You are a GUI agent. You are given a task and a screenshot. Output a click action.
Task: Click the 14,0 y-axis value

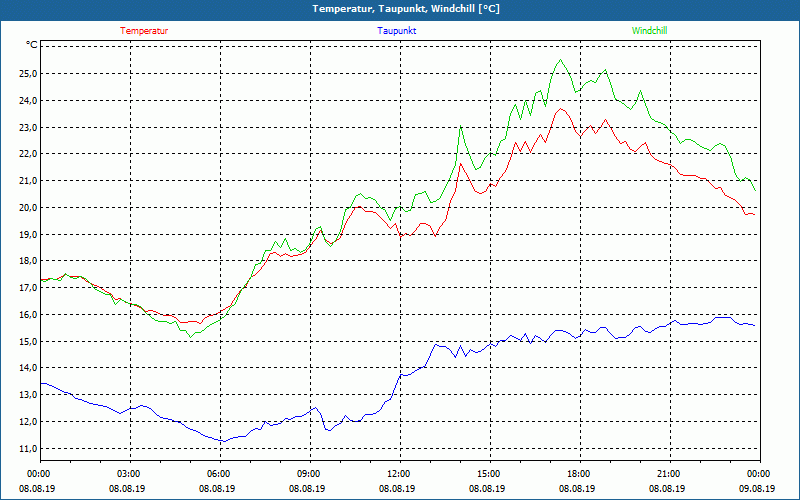(28, 368)
